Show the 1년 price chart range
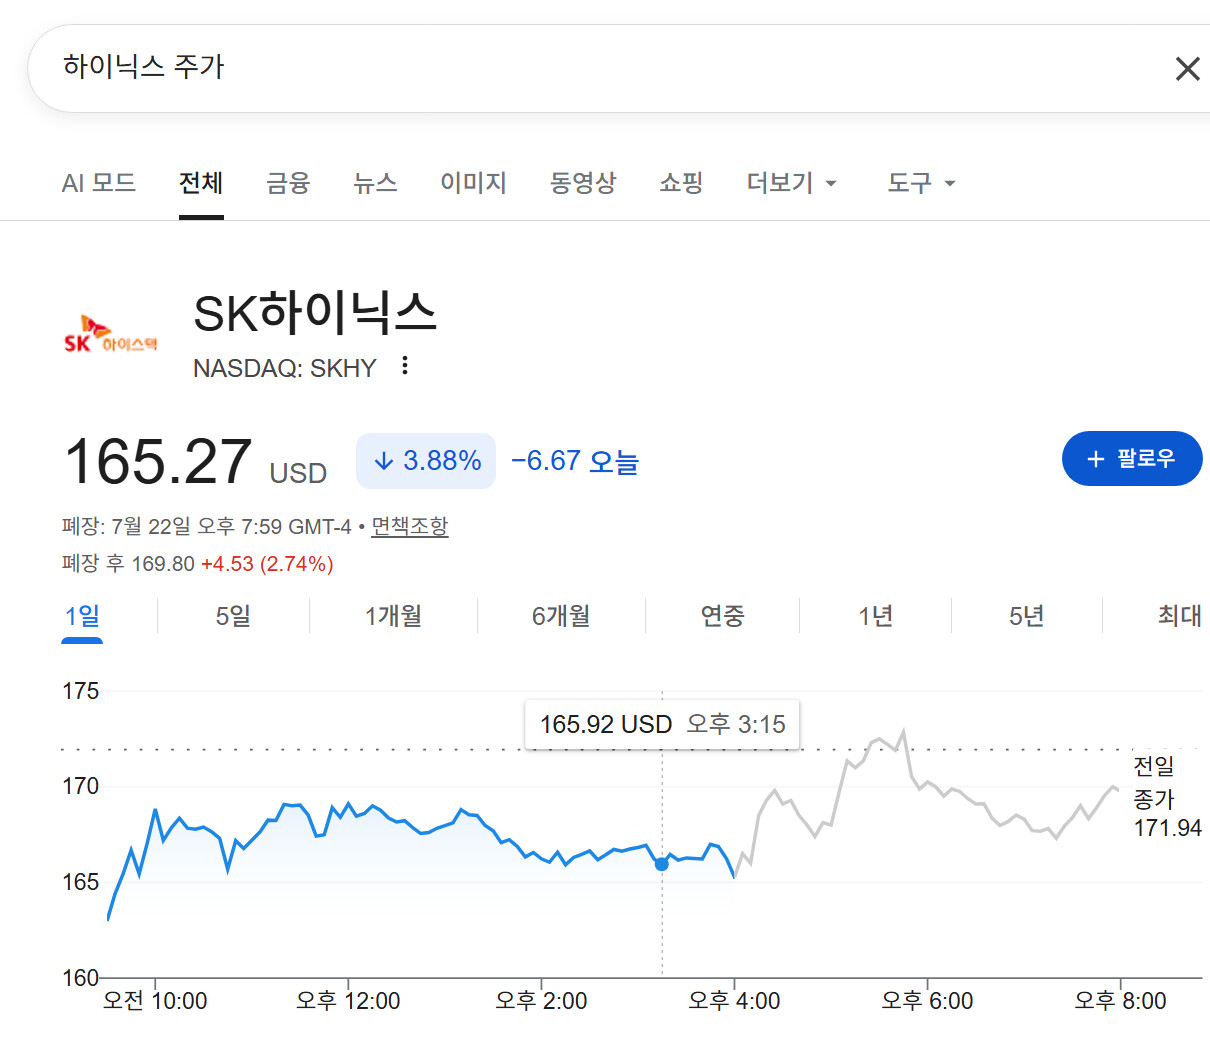Screen dimensions: 1210x1037 [875, 616]
